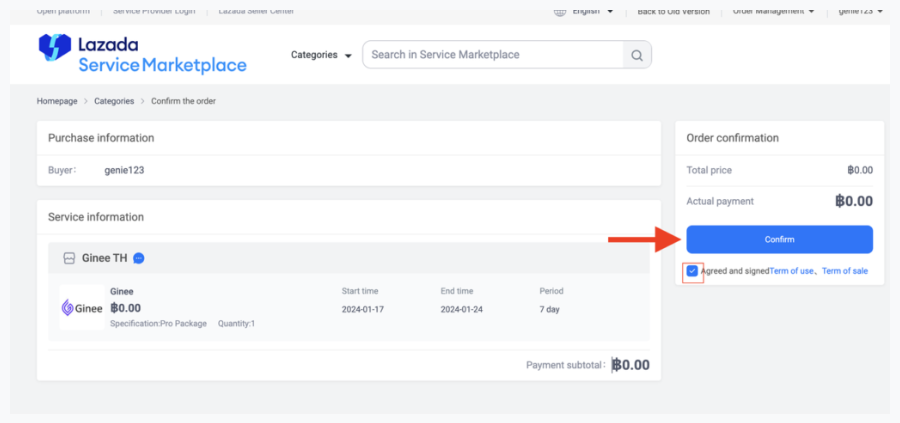Open the Ginee product thumbnail
900x423 pixels.
(x=82, y=307)
